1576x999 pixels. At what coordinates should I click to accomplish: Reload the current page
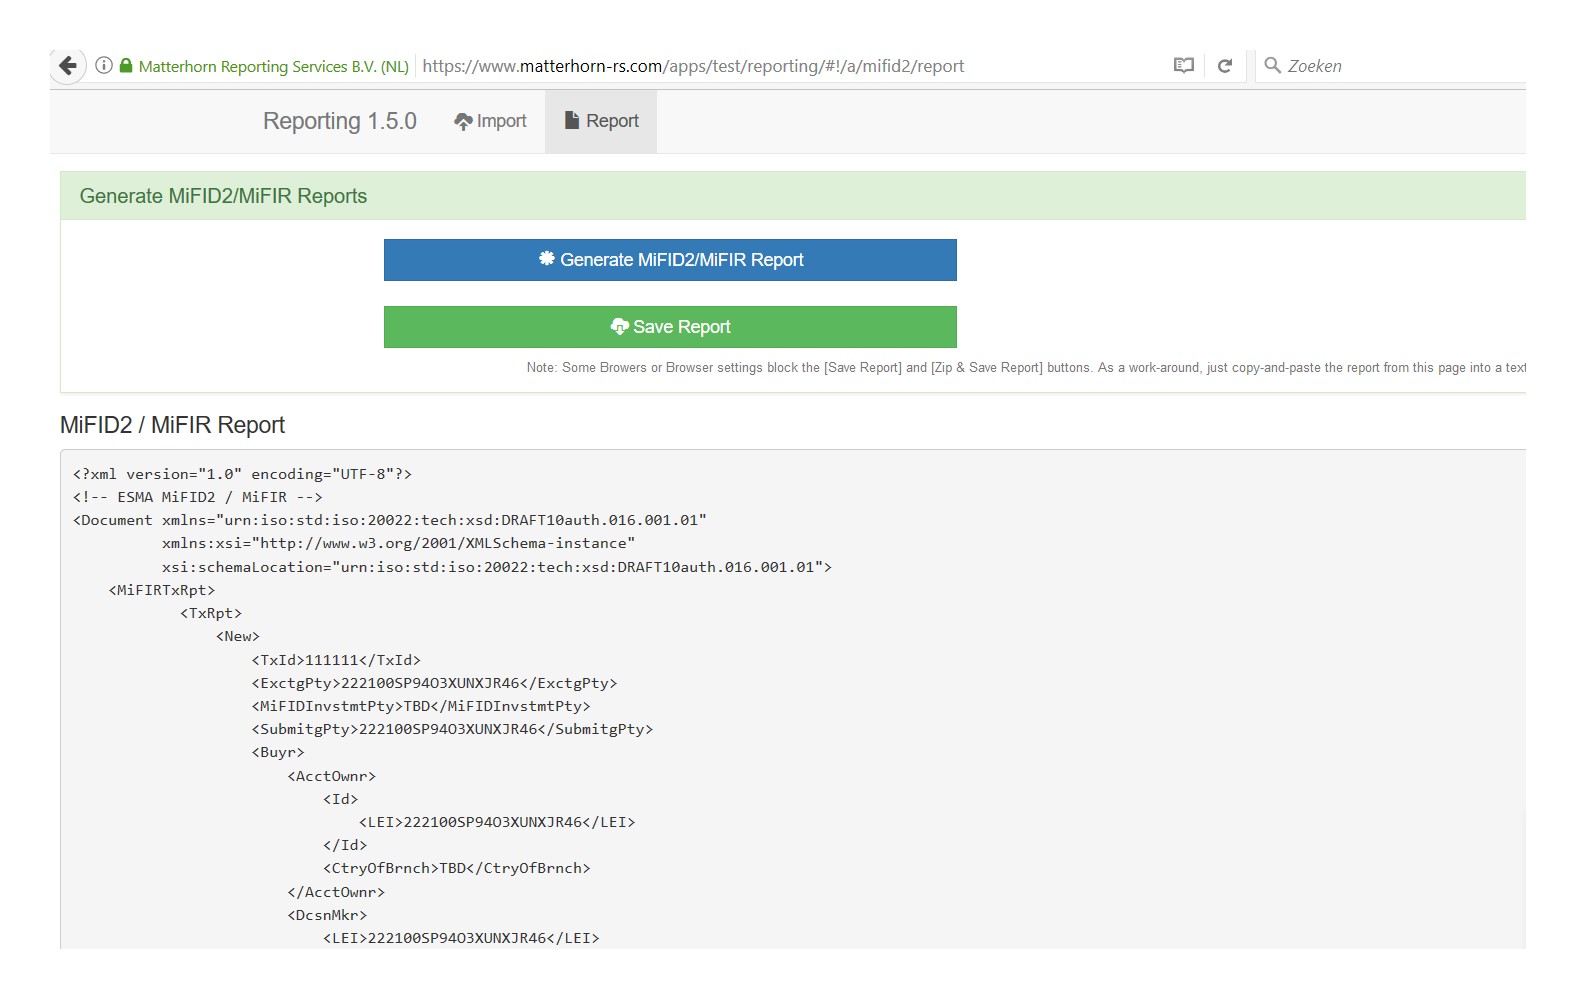[1225, 66]
